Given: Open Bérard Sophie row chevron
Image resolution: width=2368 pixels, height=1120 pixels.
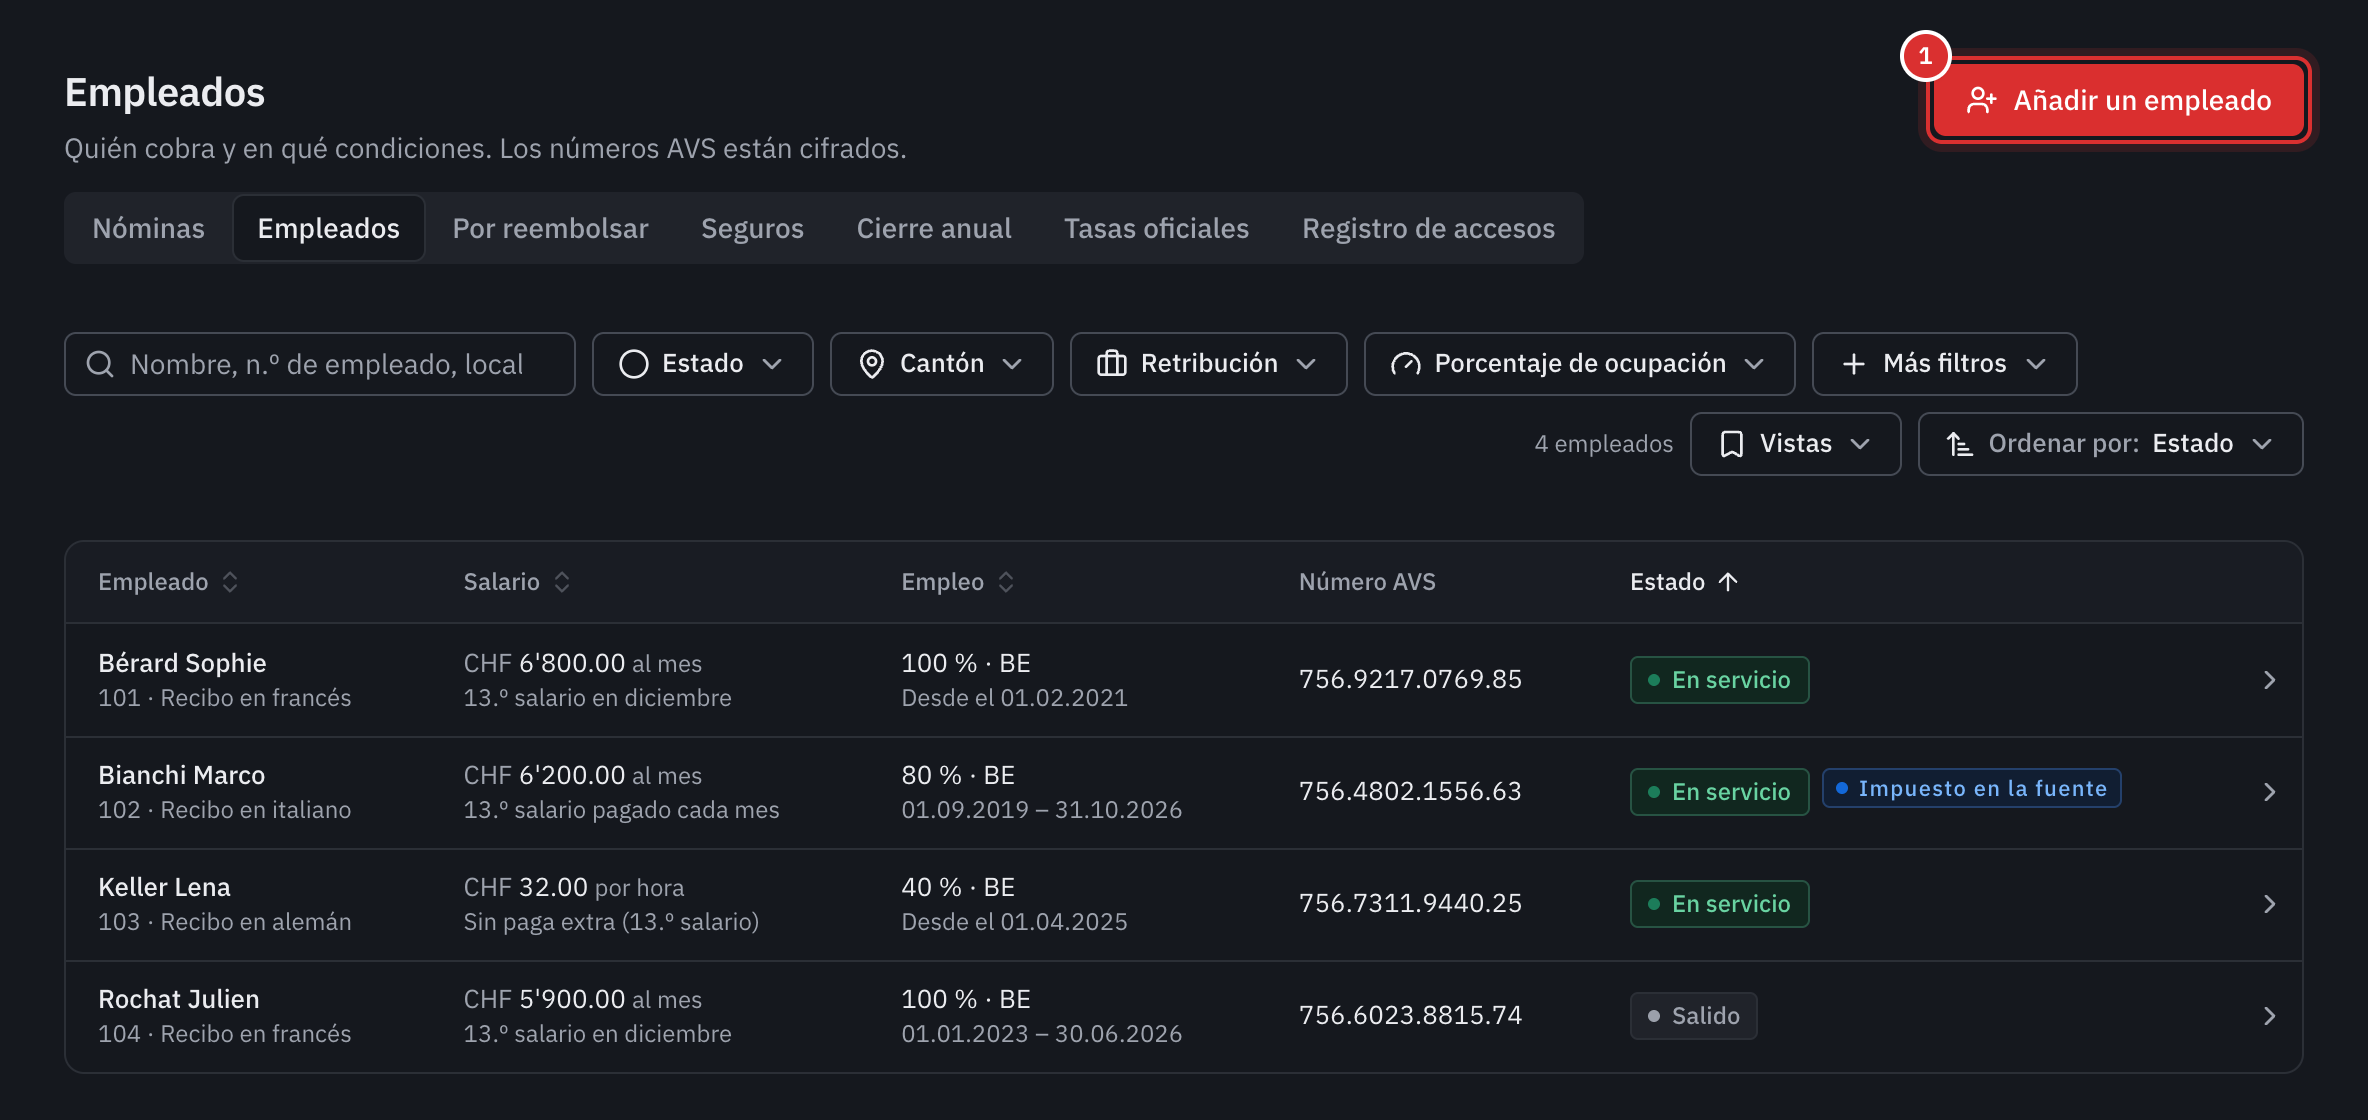Looking at the screenshot, I should [2269, 680].
